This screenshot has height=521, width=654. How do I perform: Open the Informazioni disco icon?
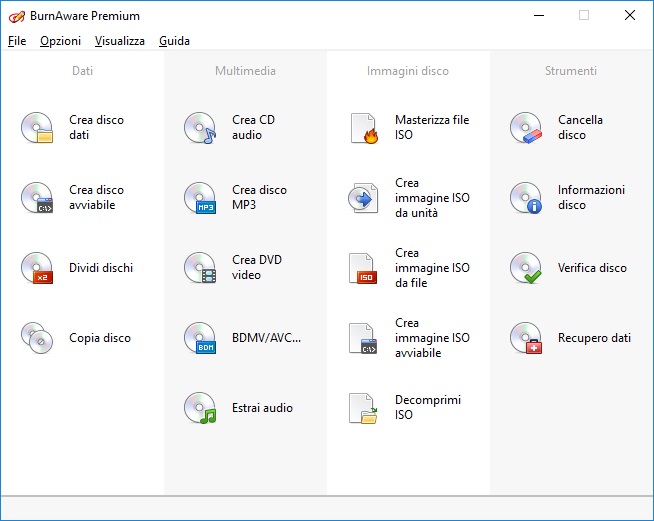point(526,198)
